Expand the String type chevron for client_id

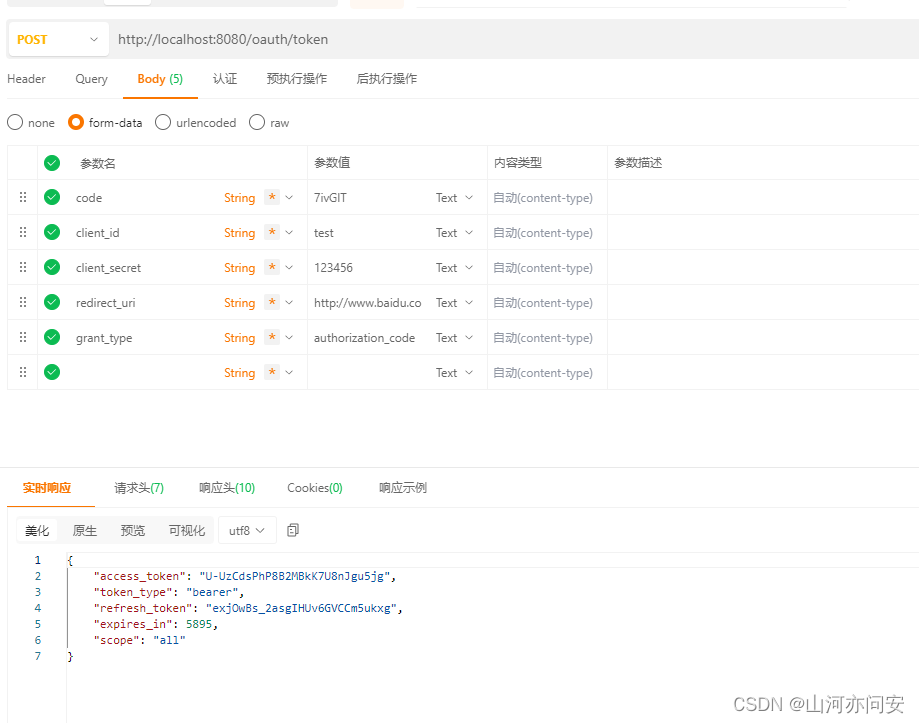pos(289,233)
